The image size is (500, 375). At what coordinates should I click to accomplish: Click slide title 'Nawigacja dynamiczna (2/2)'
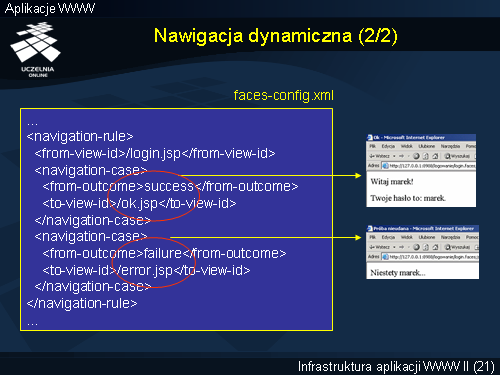point(276,36)
